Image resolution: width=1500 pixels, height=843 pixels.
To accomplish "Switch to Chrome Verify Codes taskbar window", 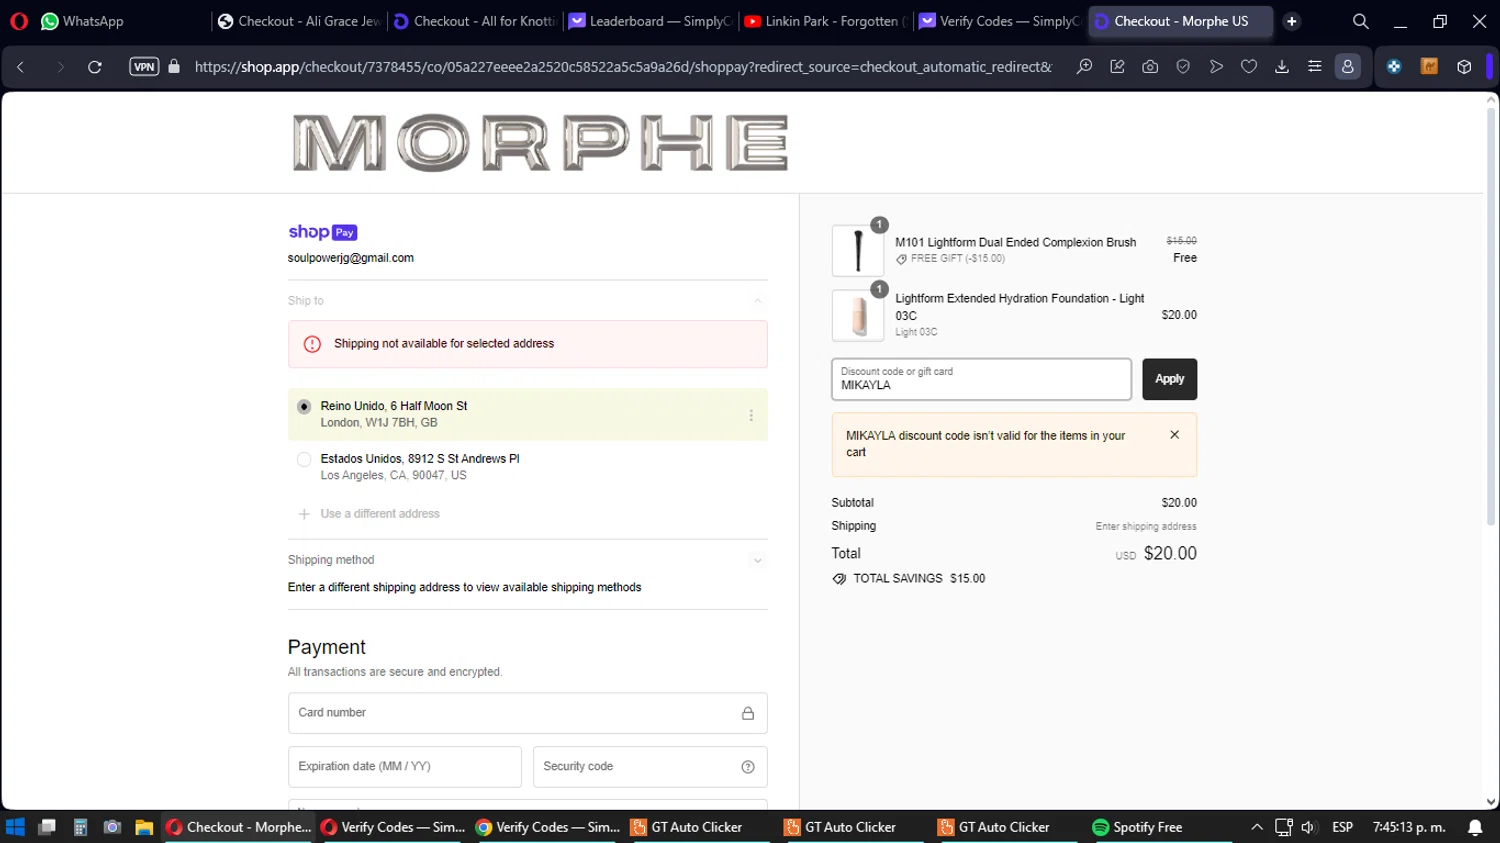I will (x=548, y=827).
